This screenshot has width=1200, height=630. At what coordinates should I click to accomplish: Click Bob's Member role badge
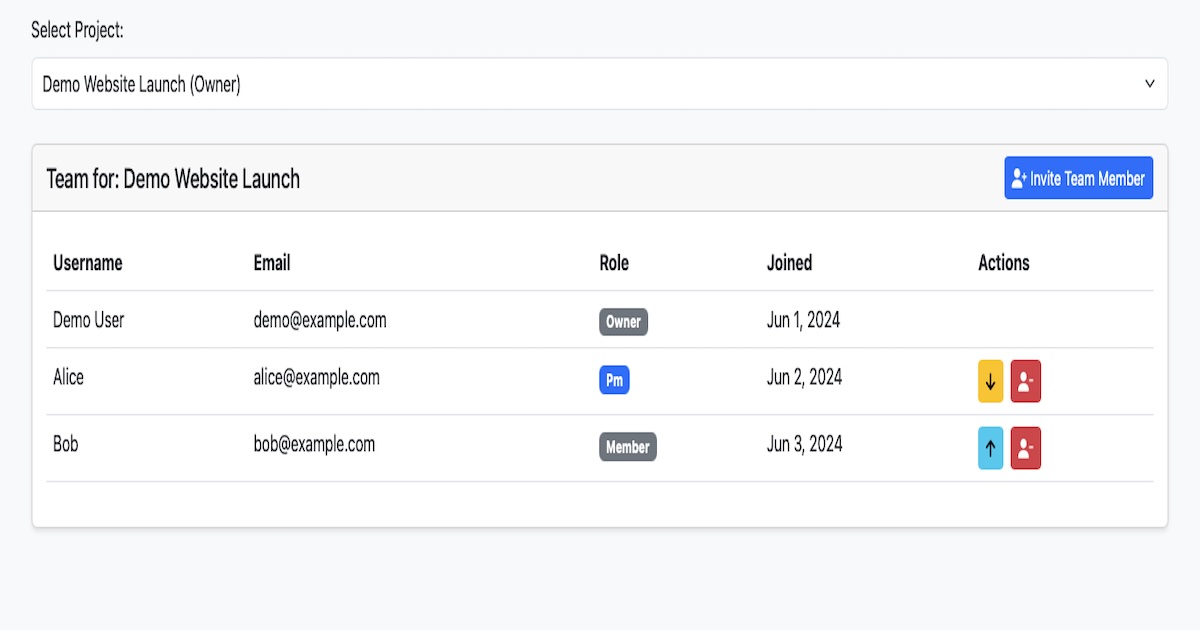pyautogui.click(x=627, y=447)
